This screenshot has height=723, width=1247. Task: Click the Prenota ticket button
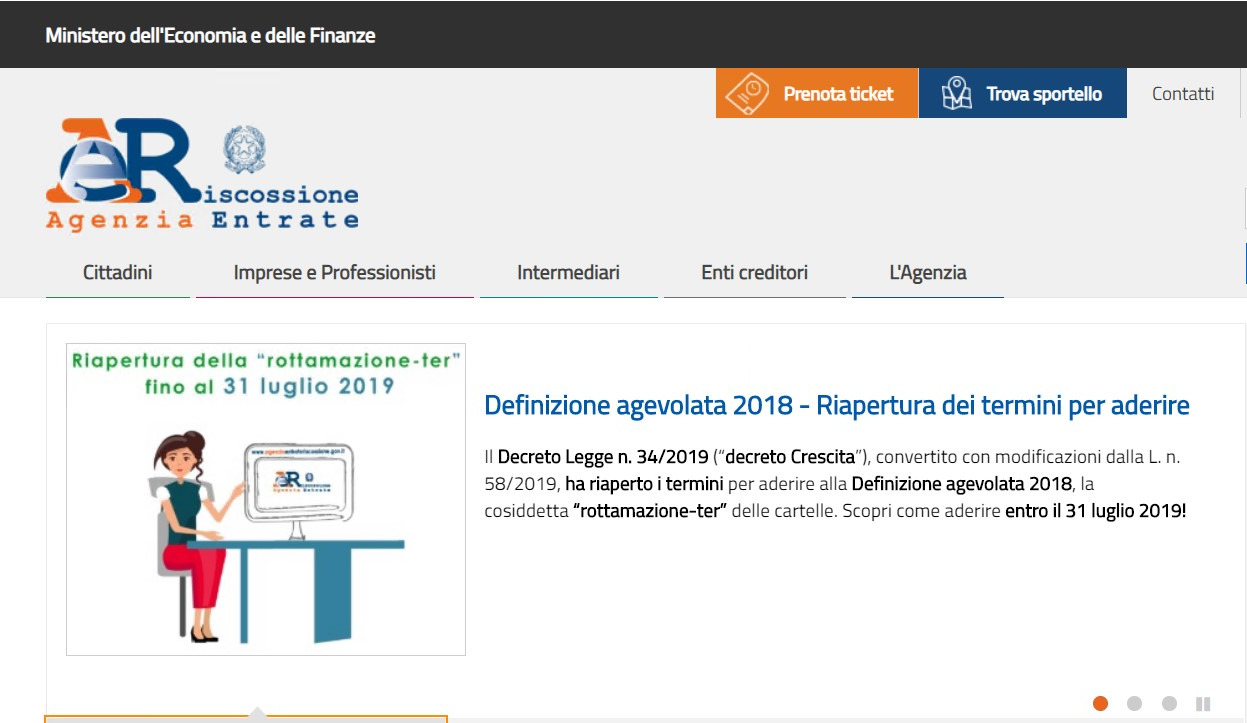click(817, 93)
